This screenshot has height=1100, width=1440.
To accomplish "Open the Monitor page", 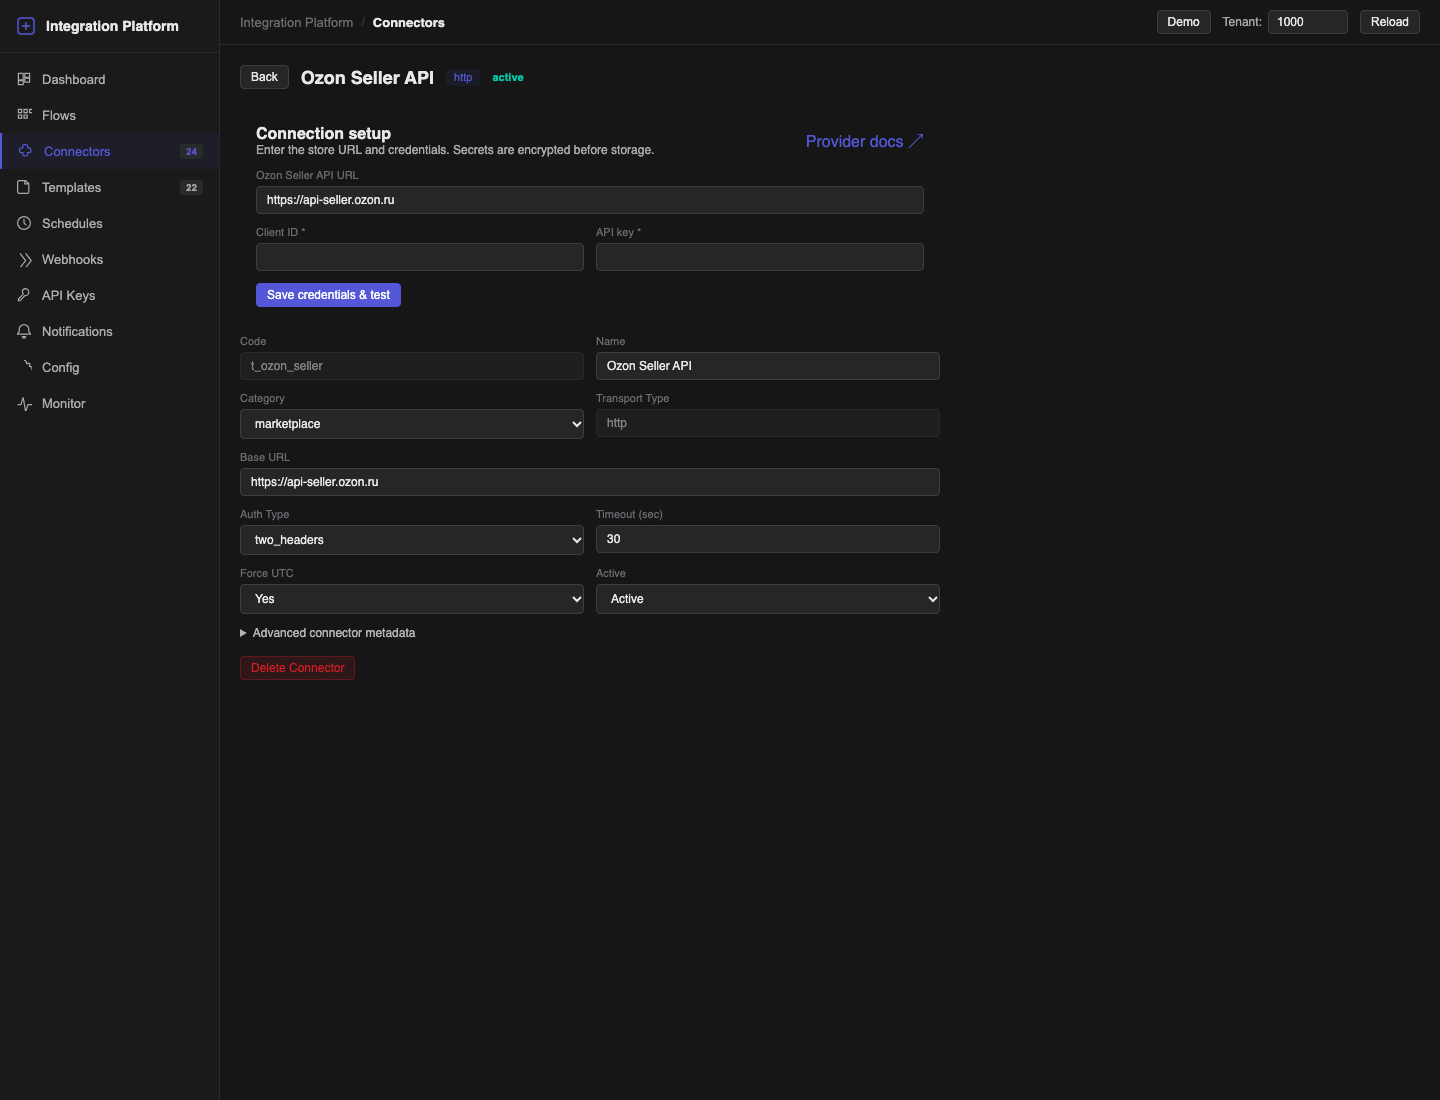I will click(110, 403).
